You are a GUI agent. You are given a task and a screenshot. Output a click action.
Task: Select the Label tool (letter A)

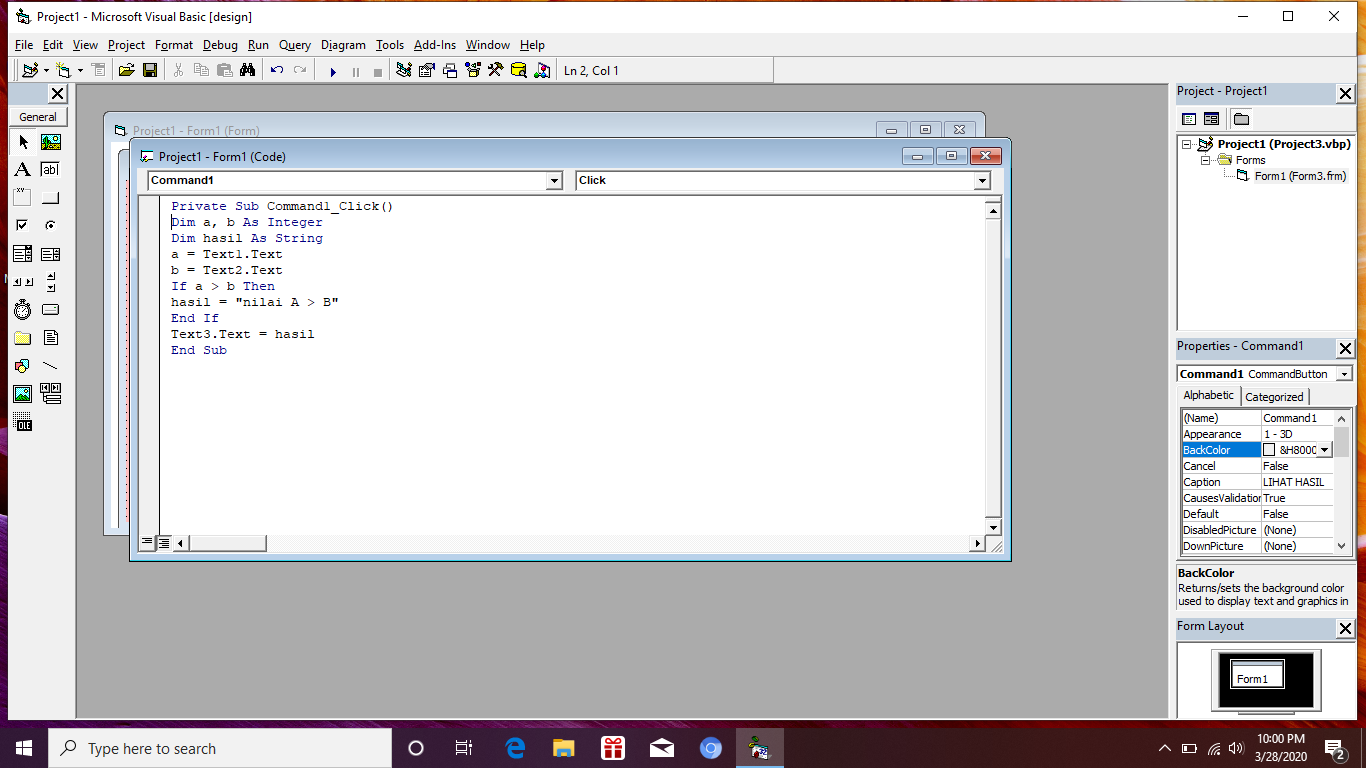click(23, 170)
